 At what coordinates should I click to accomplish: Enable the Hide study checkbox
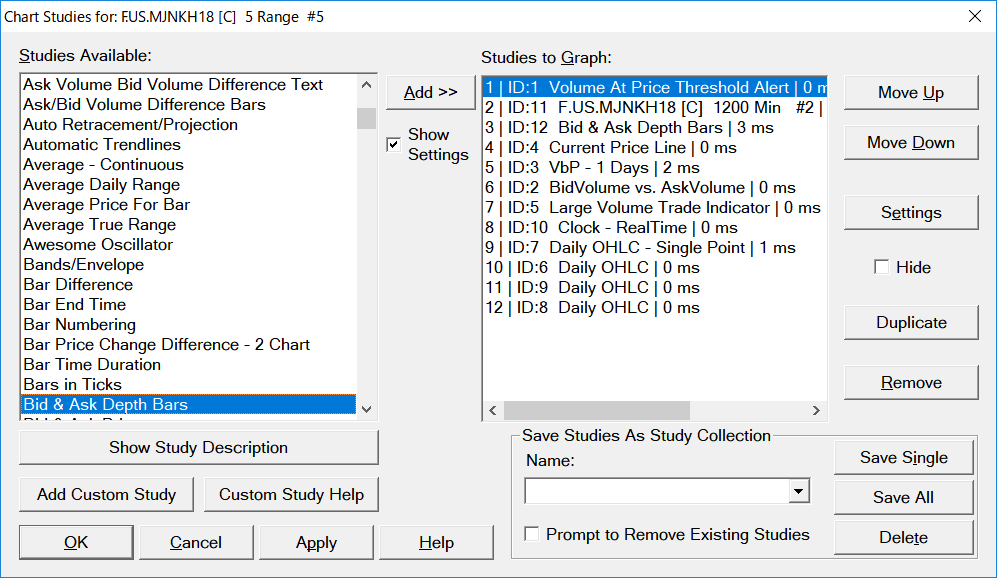point(881,267)
